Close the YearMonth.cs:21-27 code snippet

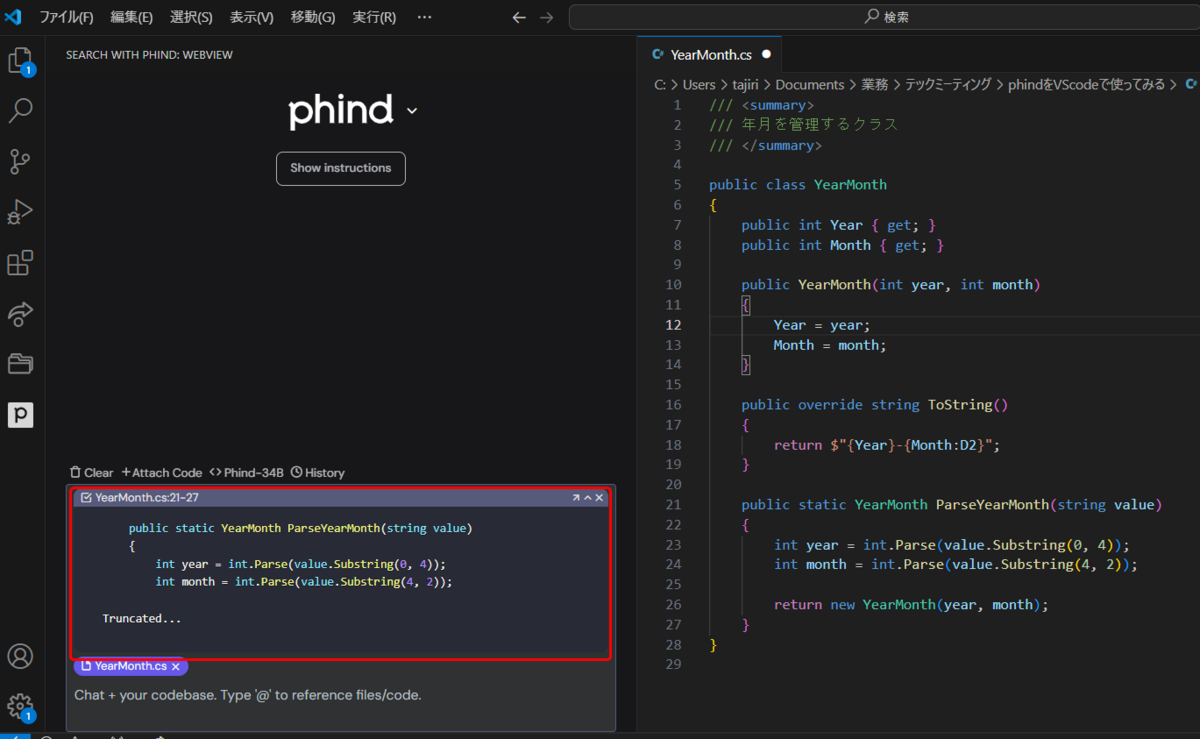tap(600, 497)
